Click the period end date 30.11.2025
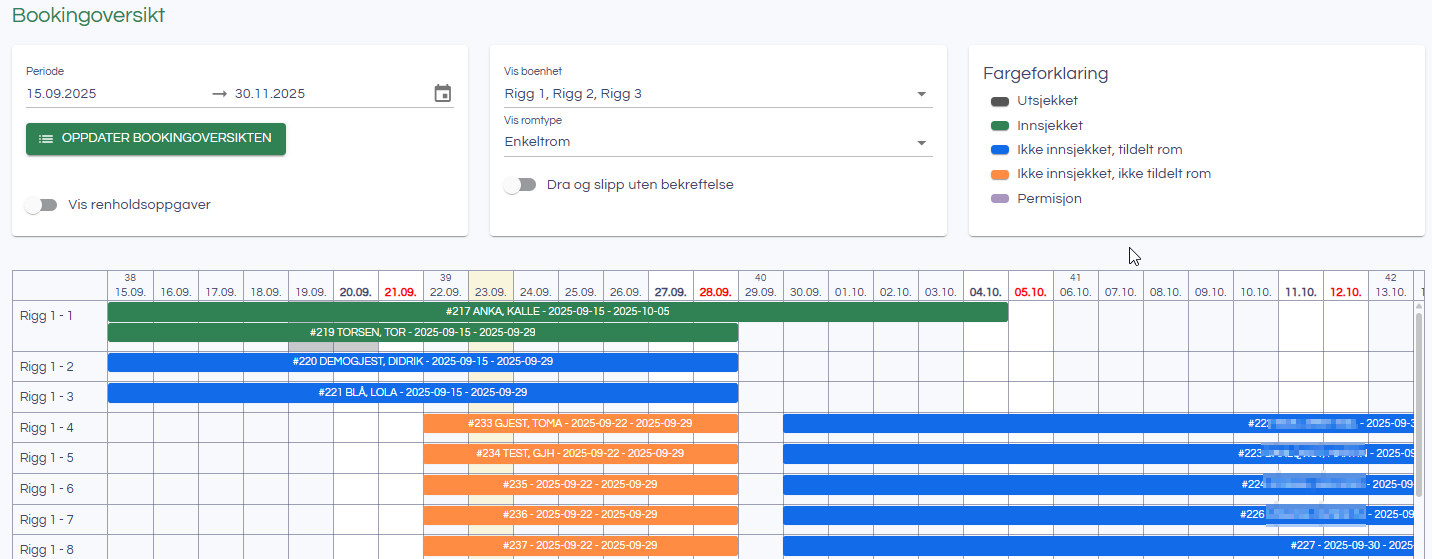The height and width of the screenshot is (559, 1432). click(x=270, y=94)
